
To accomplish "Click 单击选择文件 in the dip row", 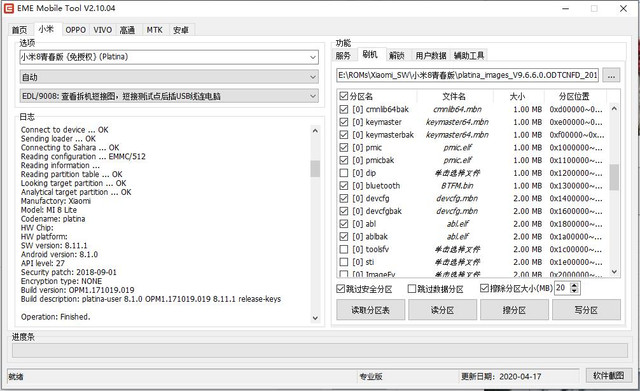I will (x=457, y=173).
